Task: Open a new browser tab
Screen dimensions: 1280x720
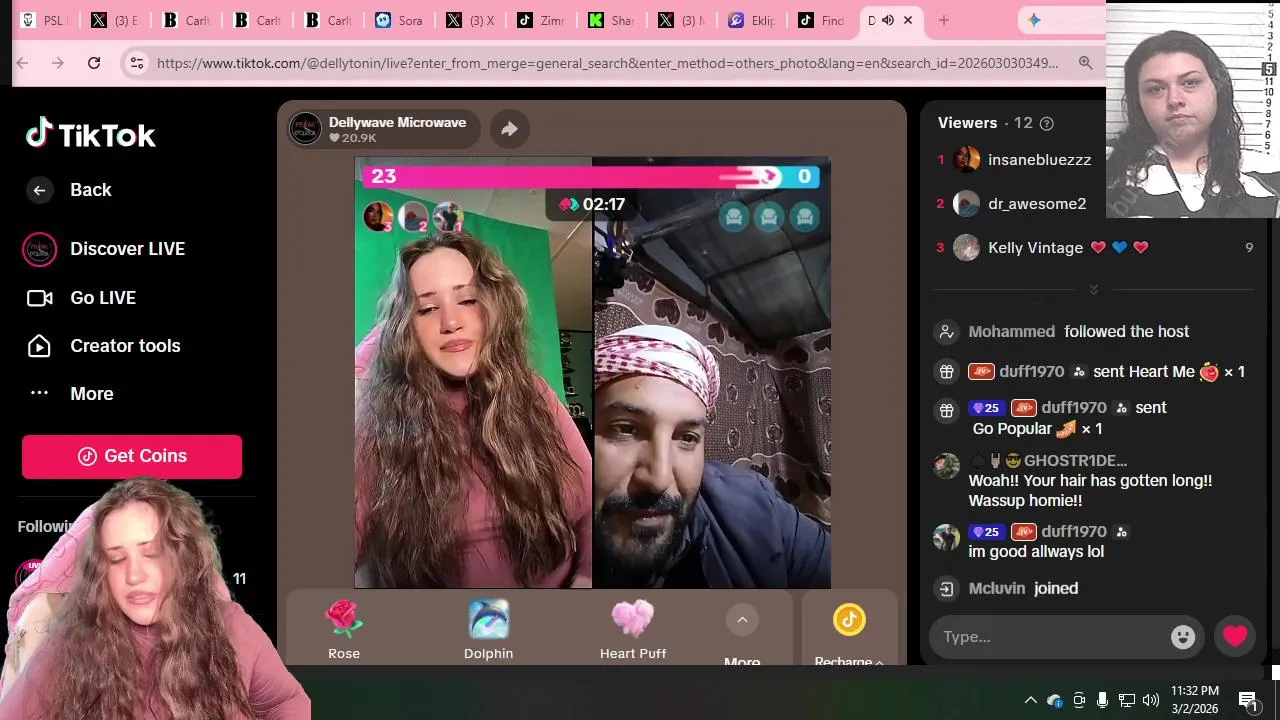Action: (x=943, y=20)
